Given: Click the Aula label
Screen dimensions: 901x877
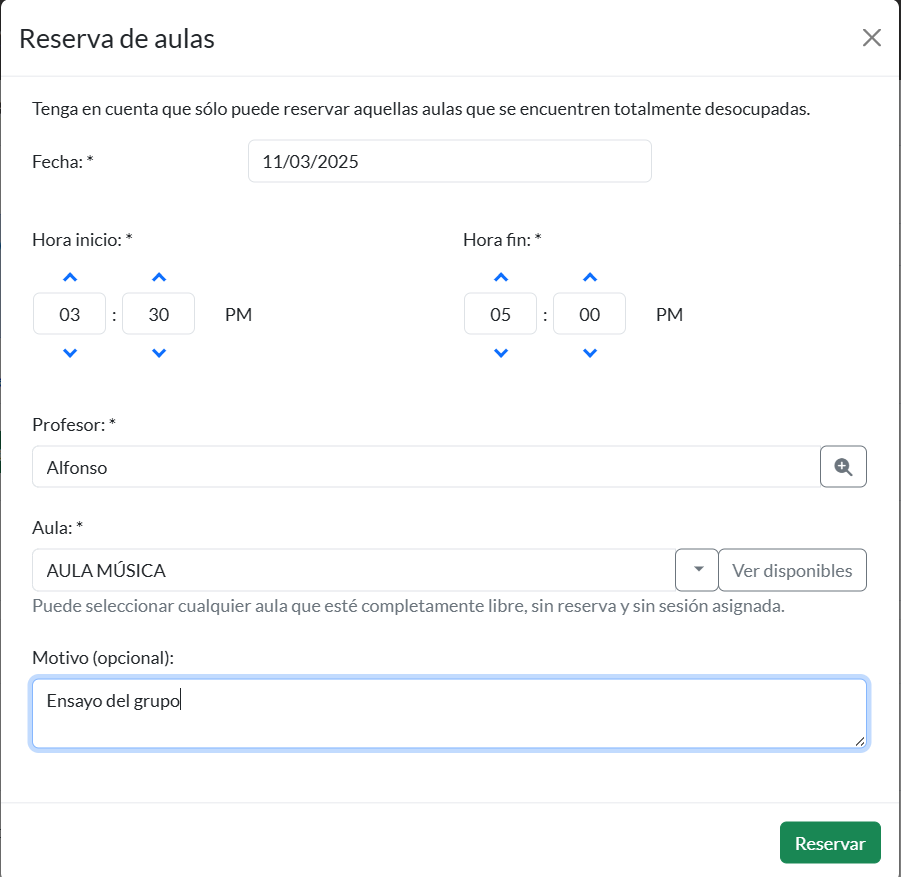Looking at the screenshot, I should coord(57,528).
